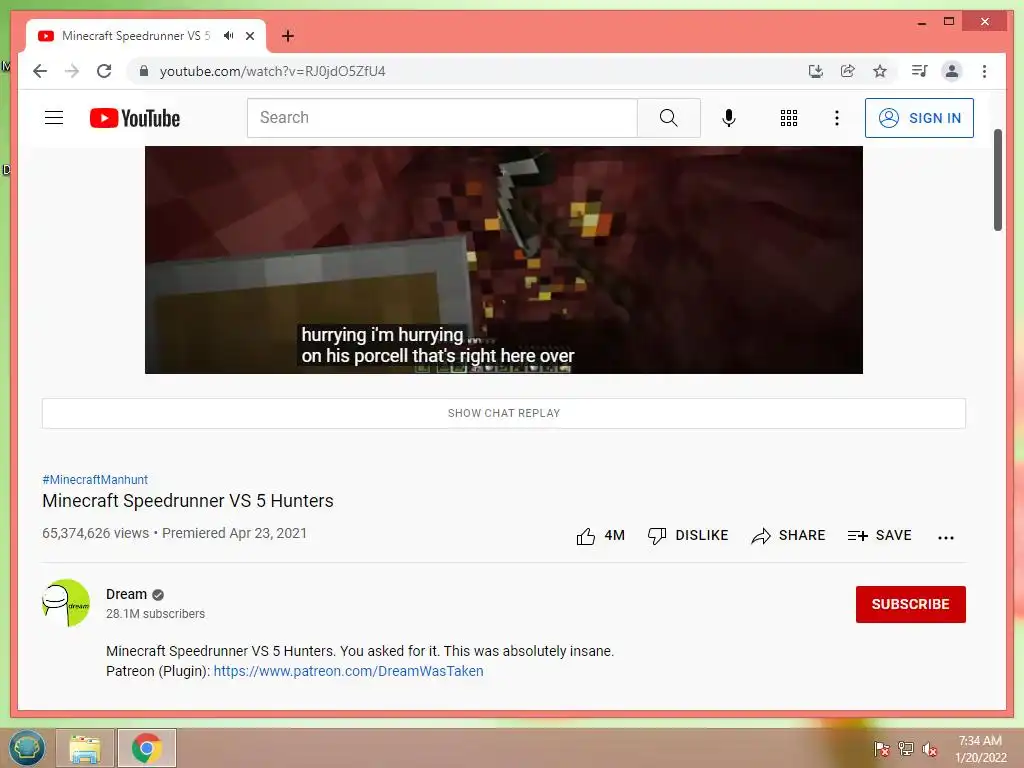Open media controls icon in toolbar
The width and height of the screenshot is (1024, 768).
[920, 71]
